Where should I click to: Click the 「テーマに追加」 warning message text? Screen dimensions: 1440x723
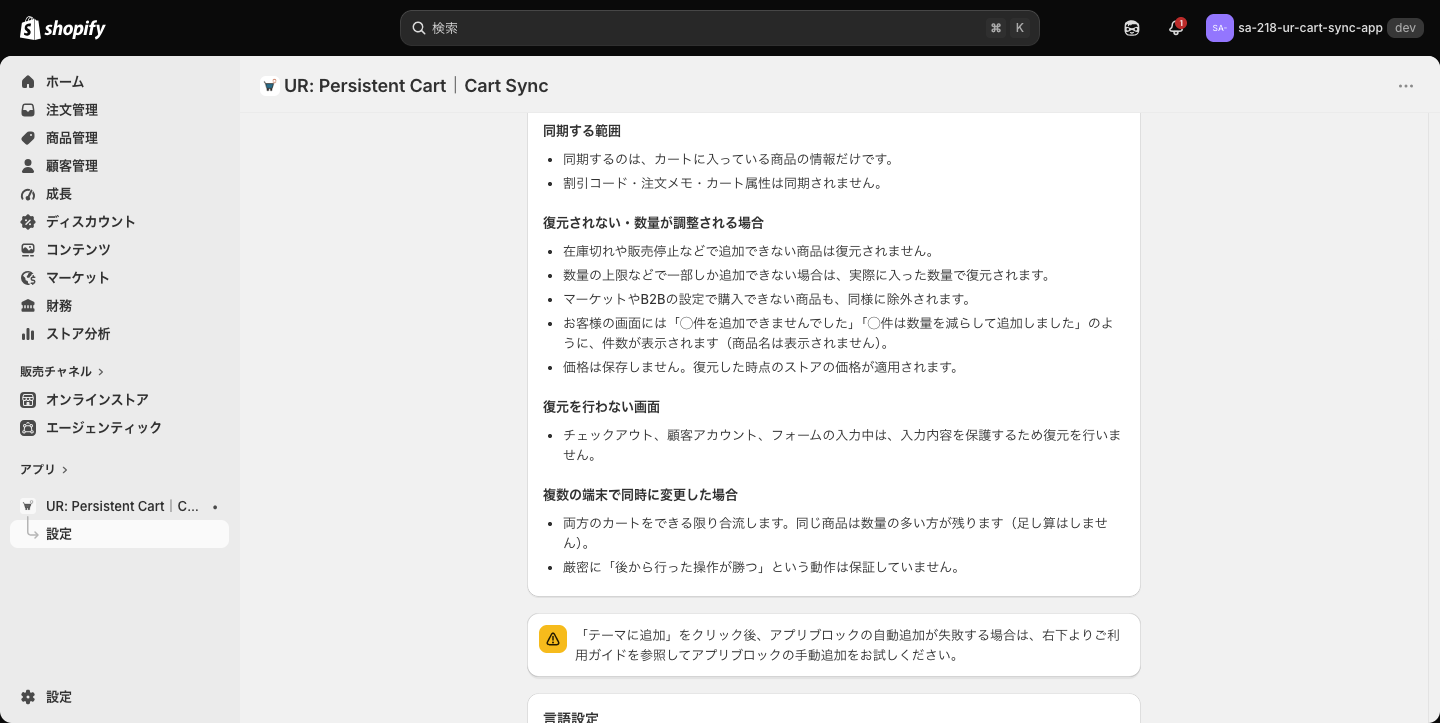coord(849,645)
